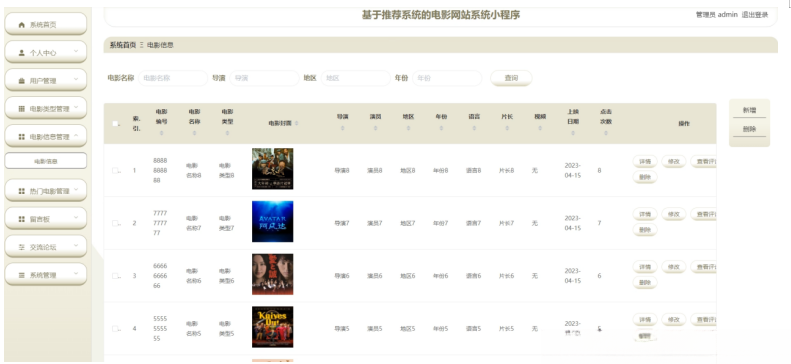This screenshot has width=791, height=364.
Task: Sort table by 演员 column arrows
Action: point(375,129)
